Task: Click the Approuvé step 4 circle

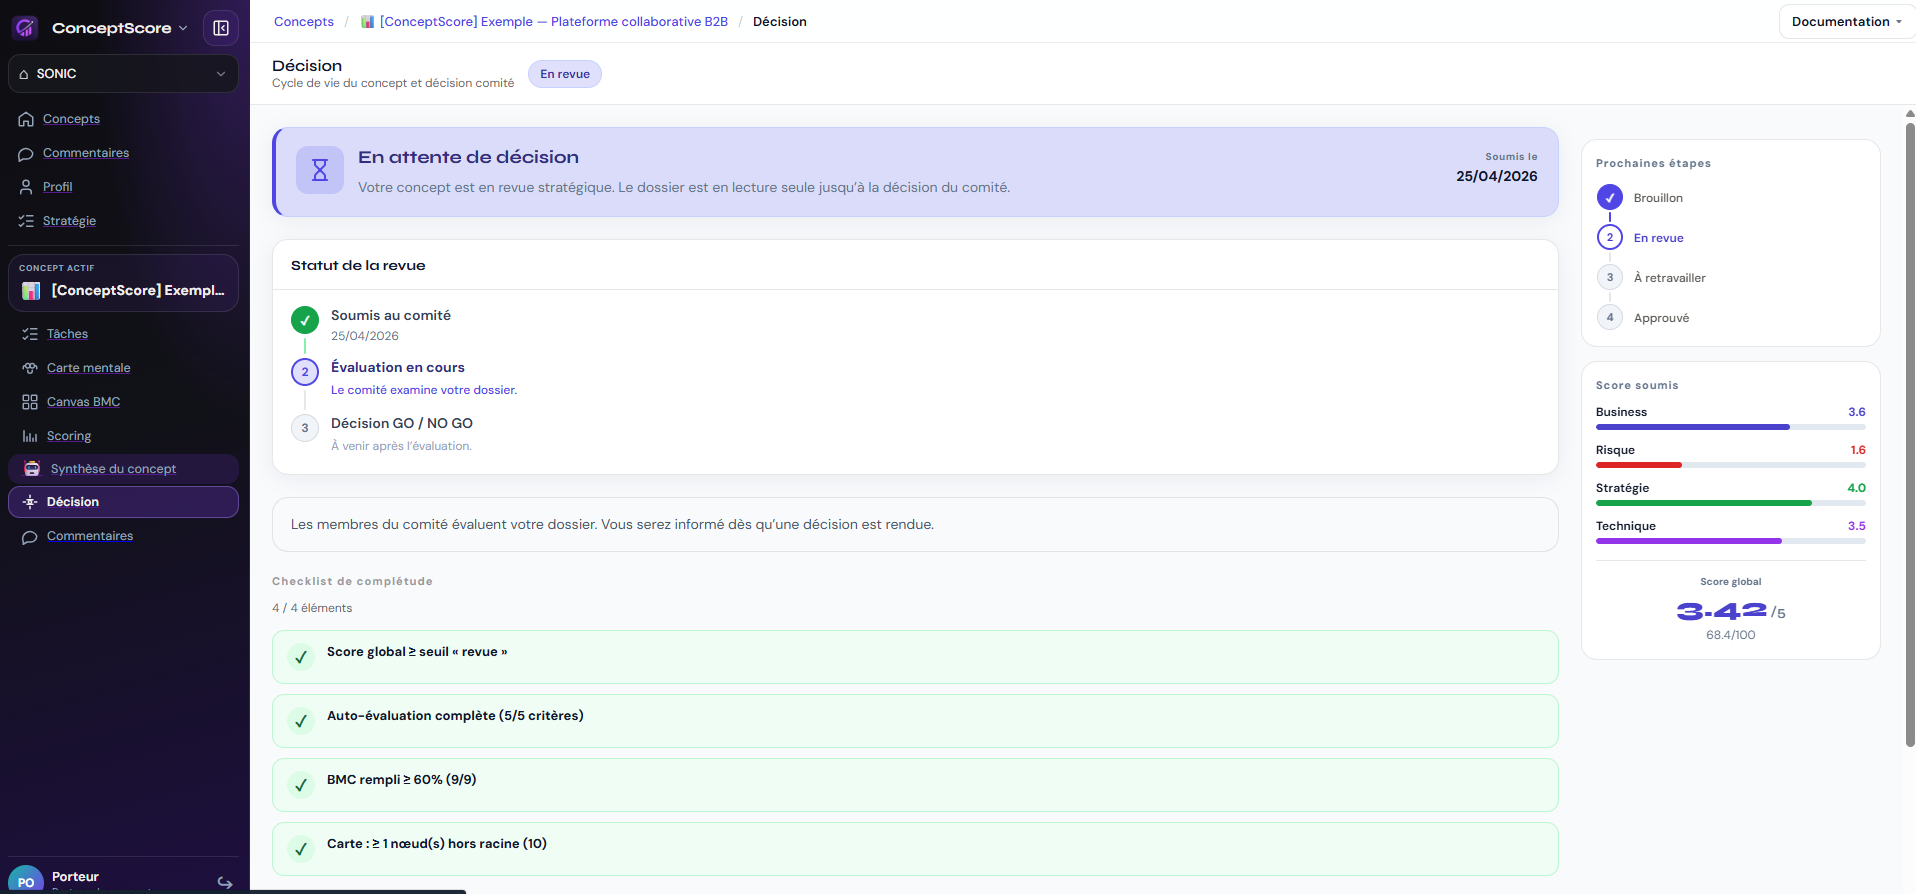Action: pyautogui.click(x=1610, y=318)
